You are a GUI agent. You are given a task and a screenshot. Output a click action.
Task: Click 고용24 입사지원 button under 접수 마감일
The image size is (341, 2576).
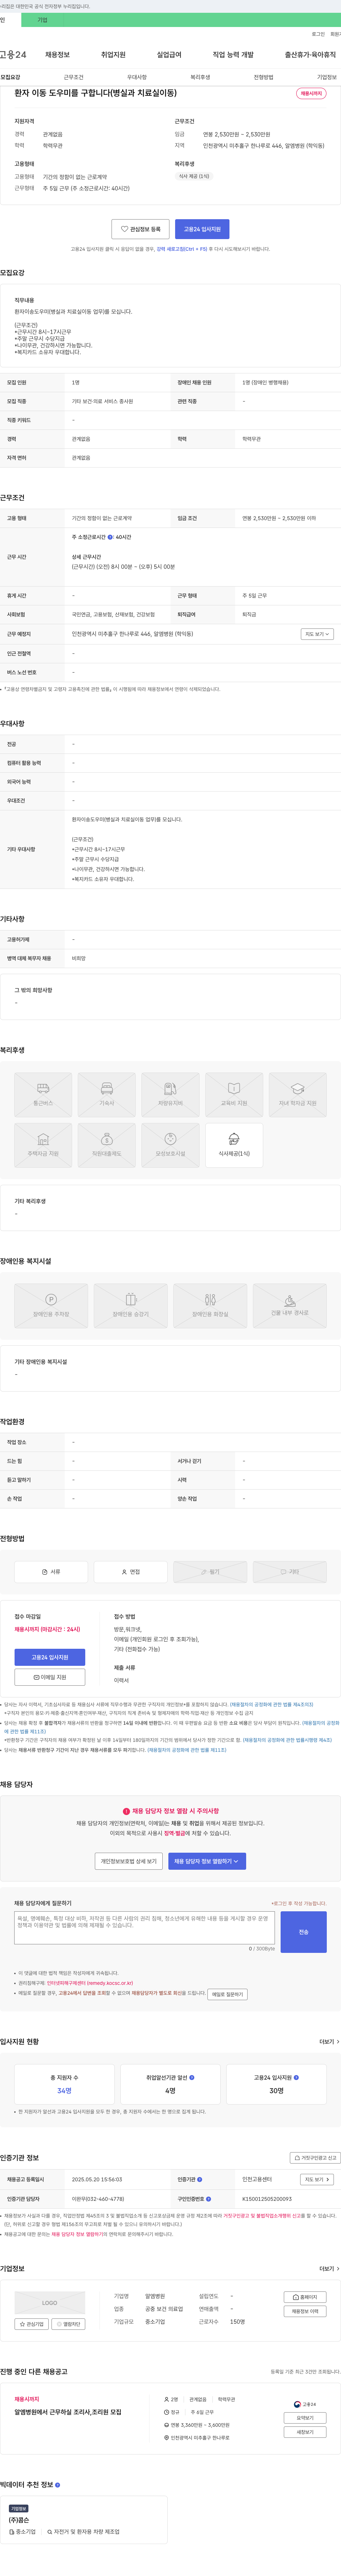(50, 1657)
